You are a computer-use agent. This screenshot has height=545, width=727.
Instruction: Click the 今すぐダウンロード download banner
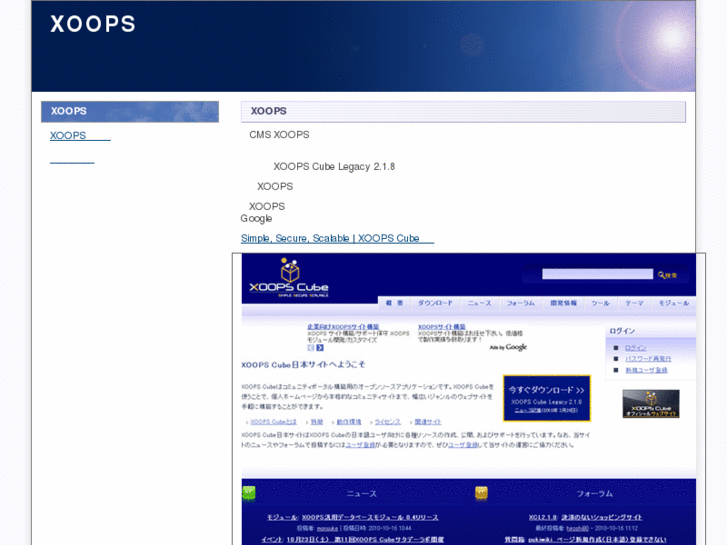click(547, 398)
